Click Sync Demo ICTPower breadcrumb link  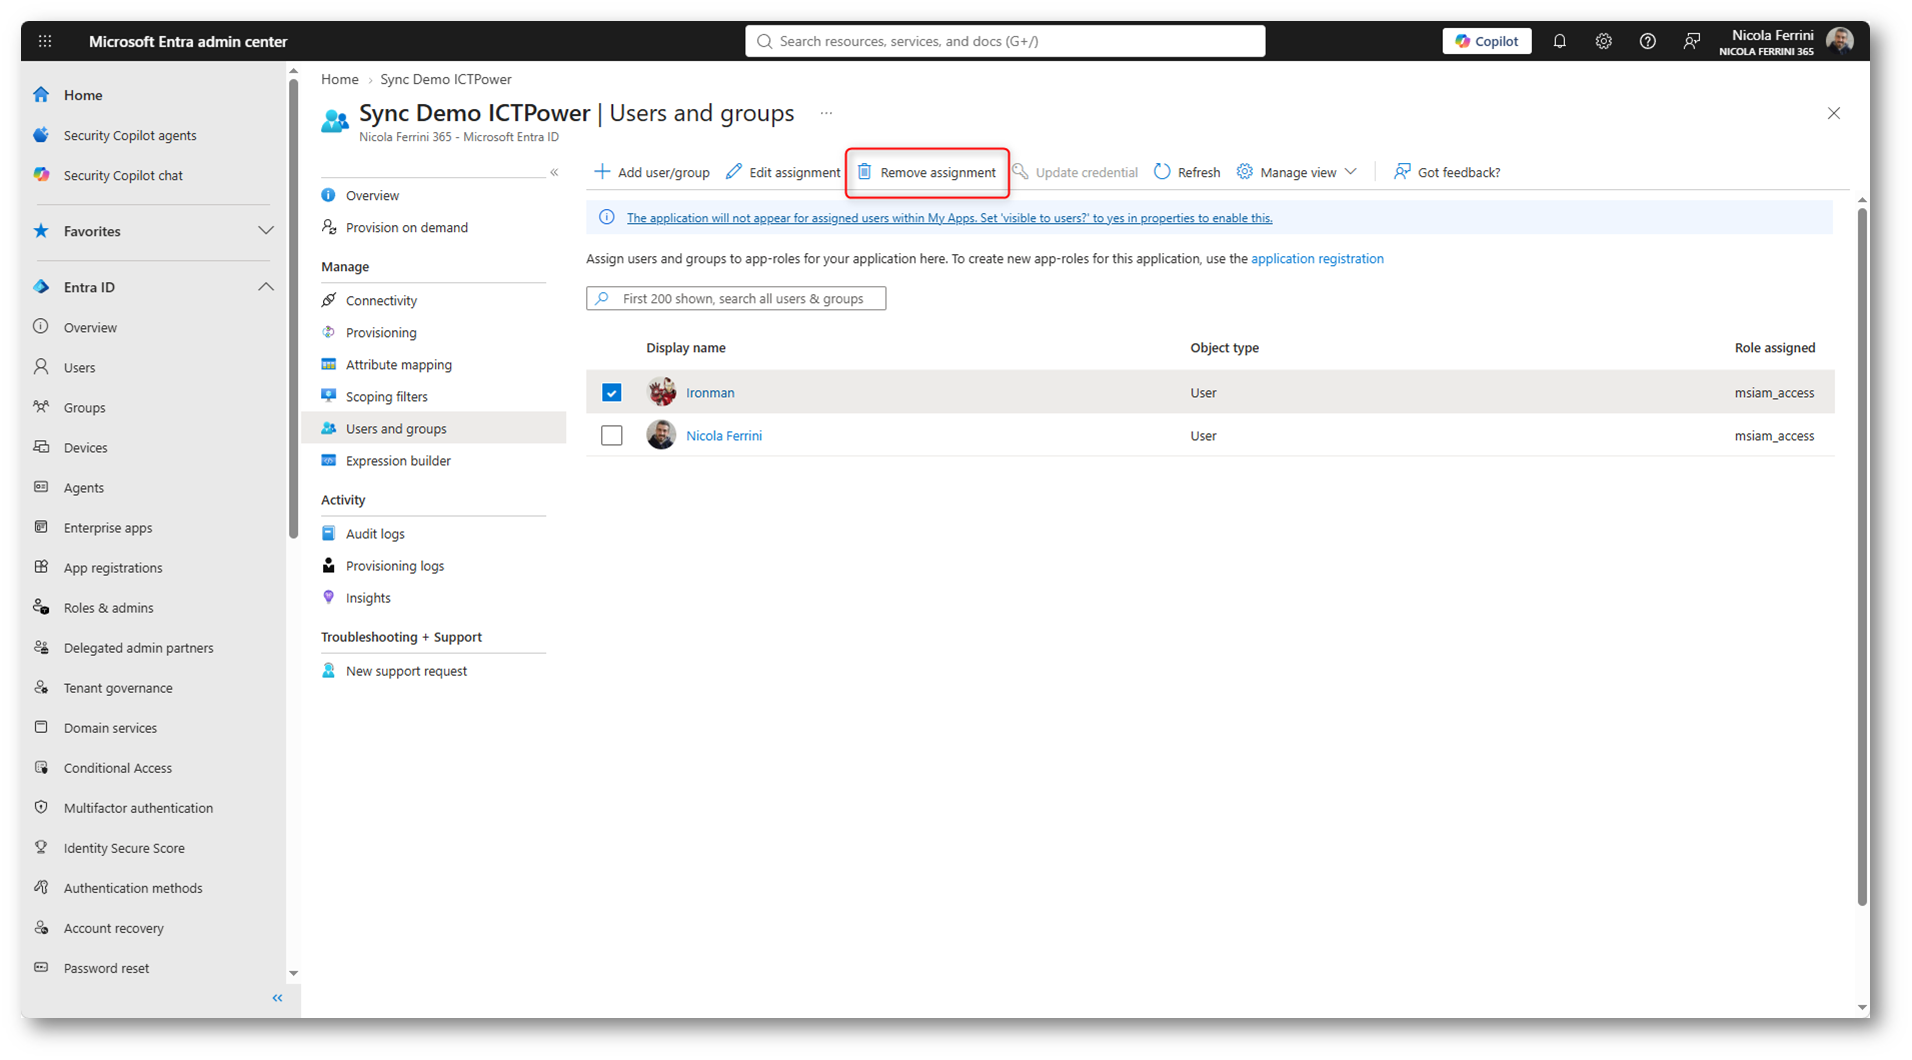446,79
